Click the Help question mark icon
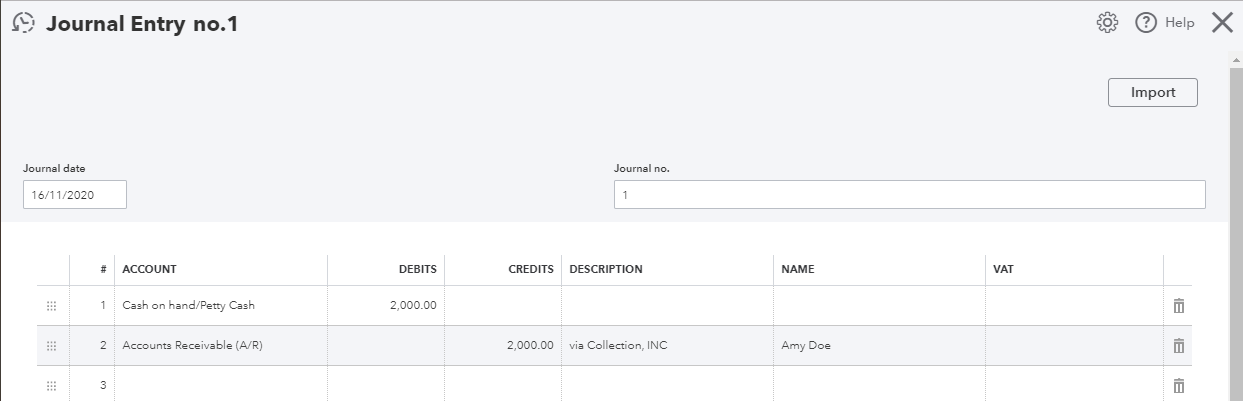Screen dimensions: 1243x401 tap(1146, 23)
